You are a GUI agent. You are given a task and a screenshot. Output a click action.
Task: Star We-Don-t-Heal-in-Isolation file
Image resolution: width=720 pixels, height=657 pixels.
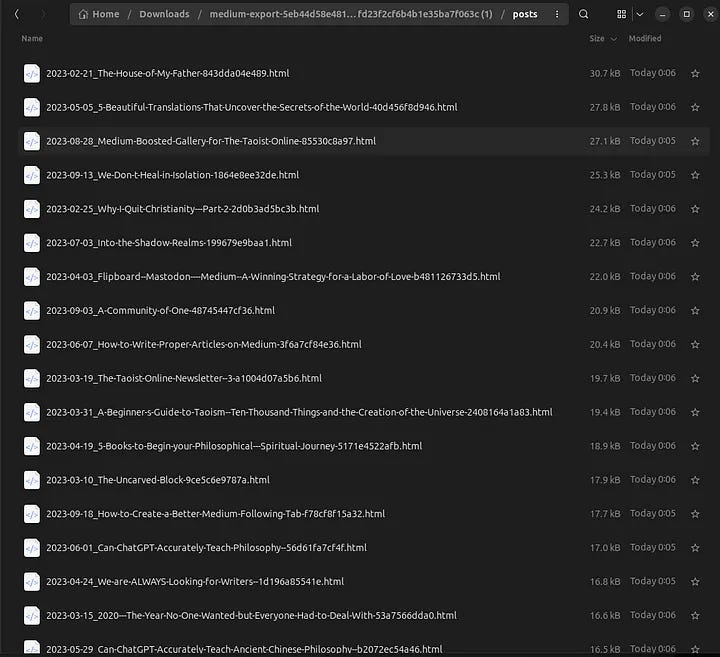click(695, 175)
